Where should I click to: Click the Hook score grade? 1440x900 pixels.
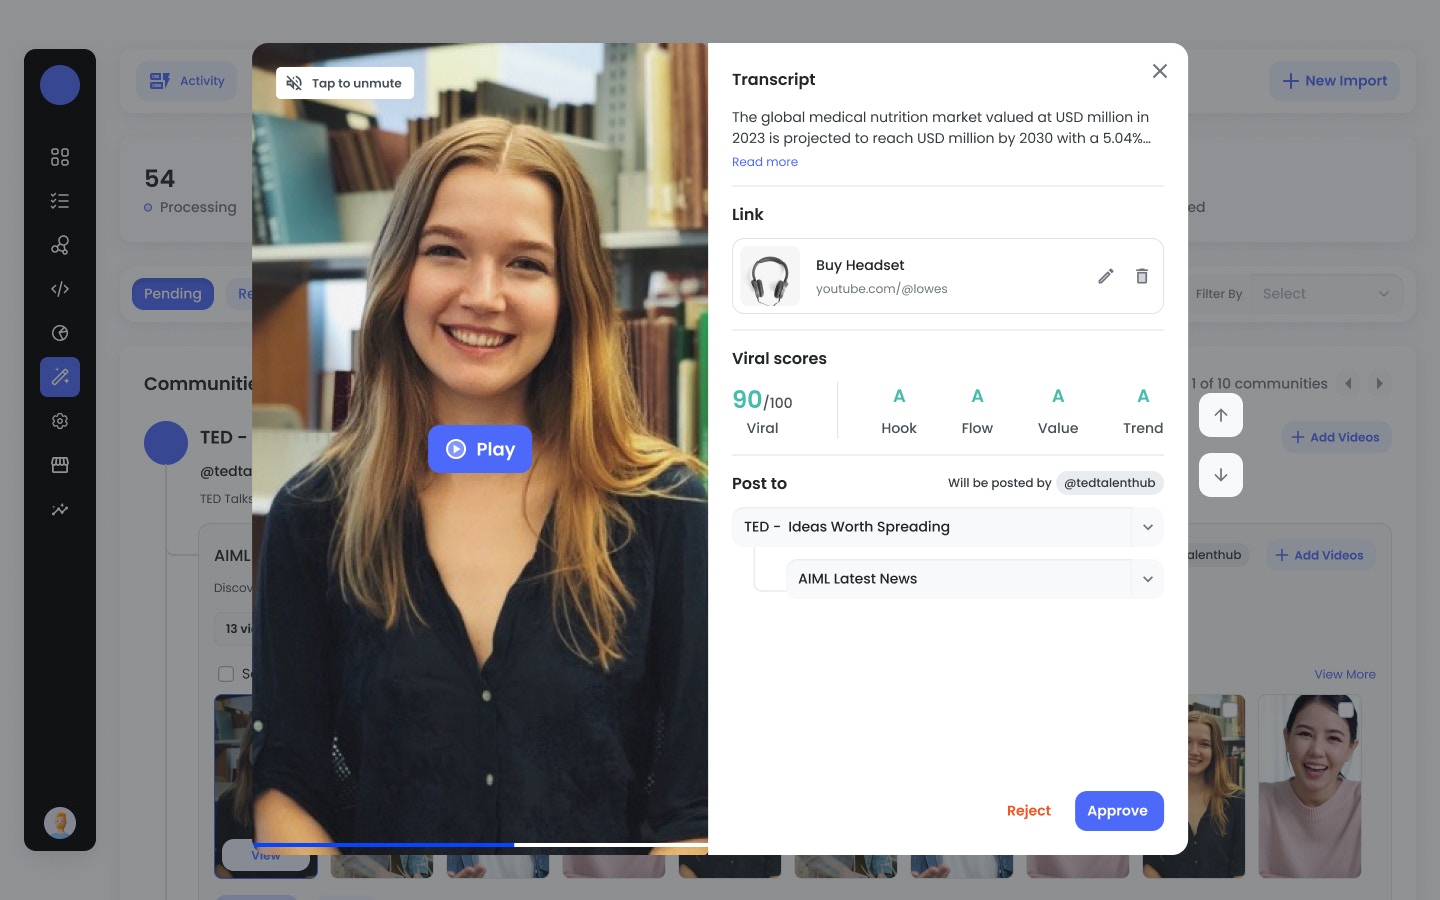click(899, 397)
